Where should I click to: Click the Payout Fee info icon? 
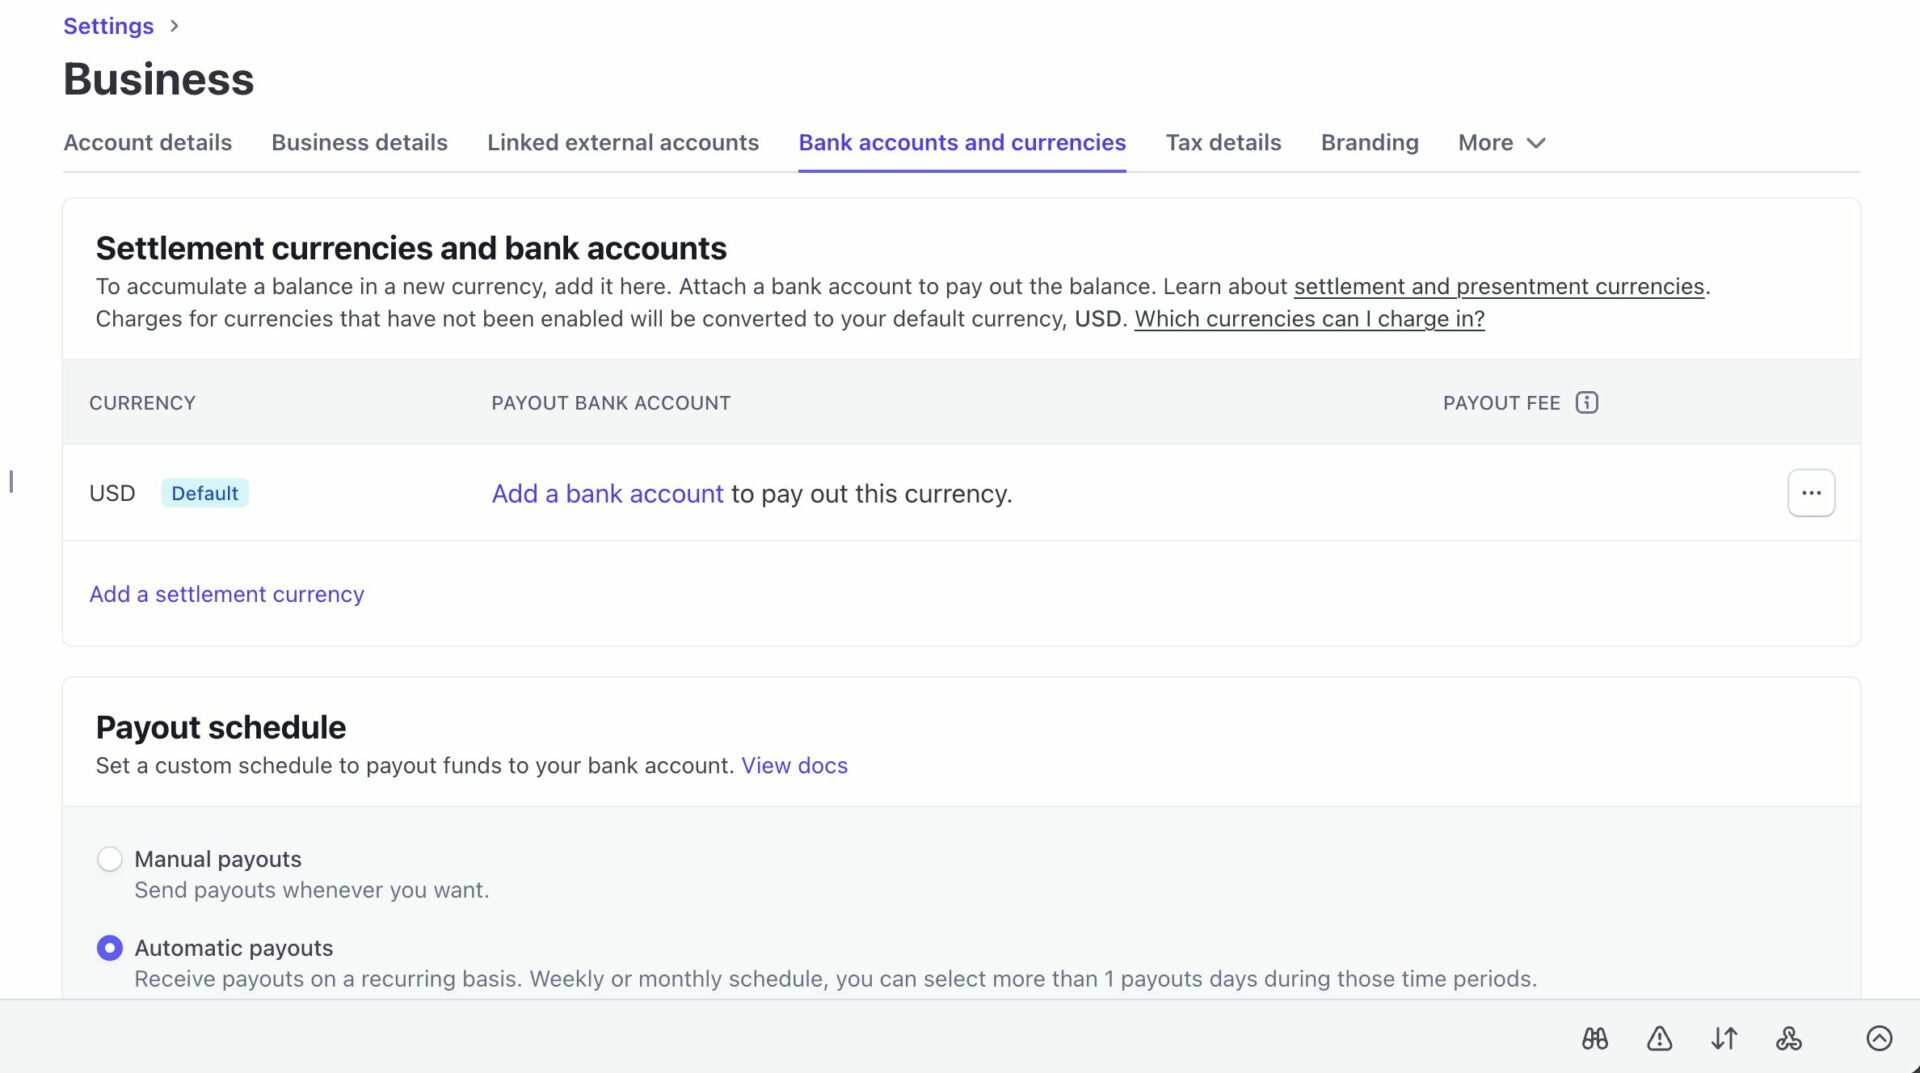(1586, 403)
